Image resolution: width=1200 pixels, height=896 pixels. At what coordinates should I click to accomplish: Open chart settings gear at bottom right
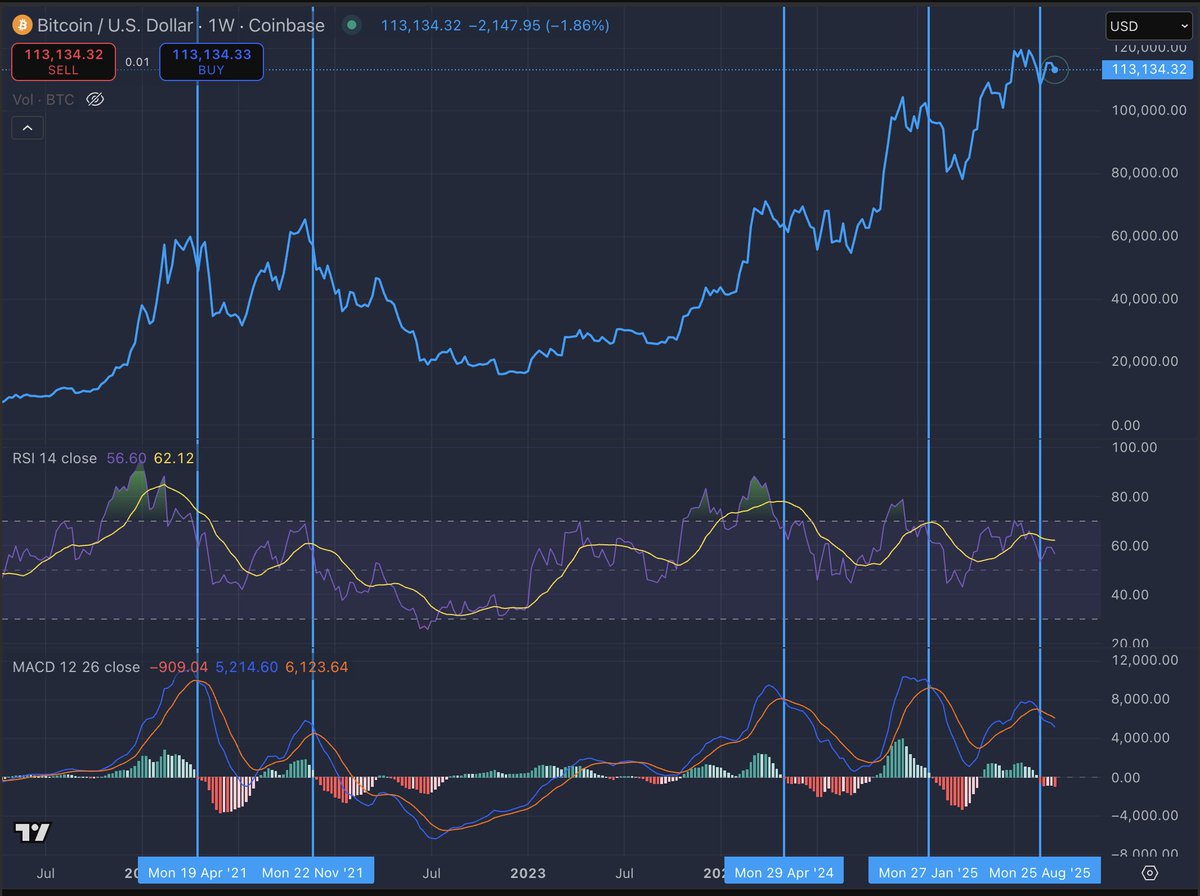1149,872
